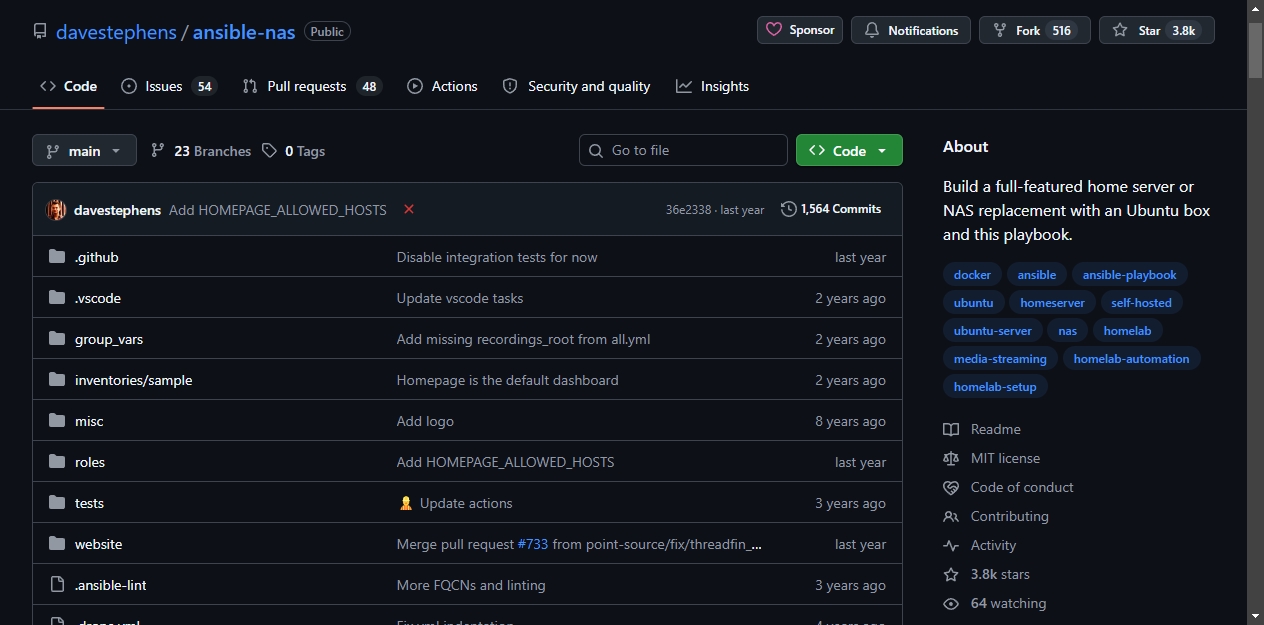Open the inventories/sample folder
This screenshot has height=625, width=1264.
(x=133, y=380)
